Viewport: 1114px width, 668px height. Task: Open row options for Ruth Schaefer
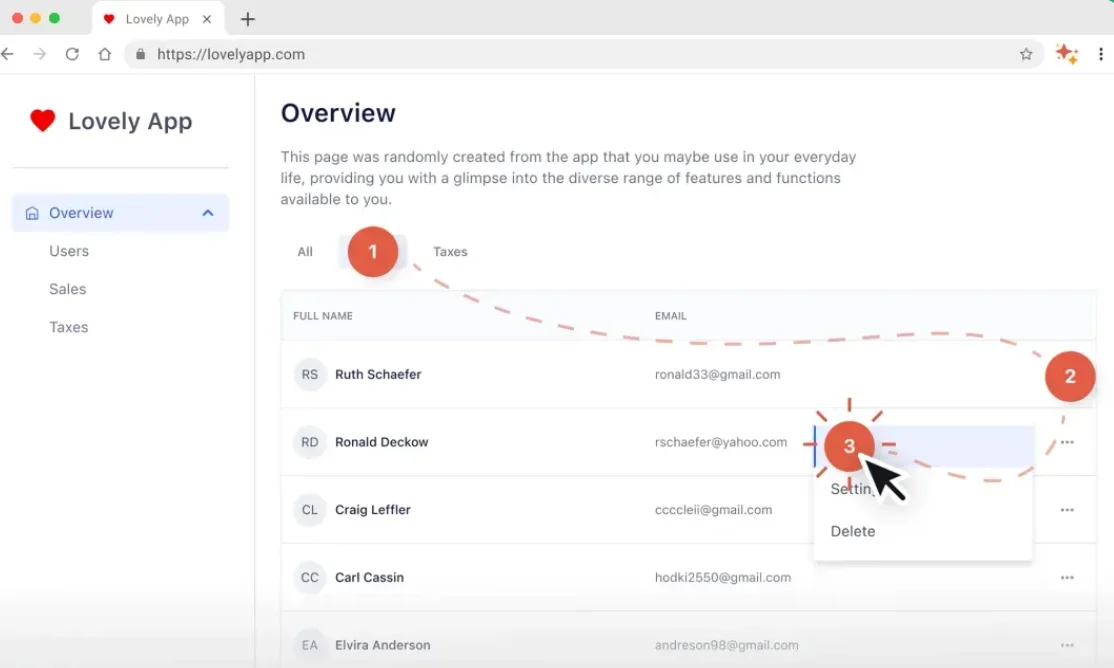click(1067, 374)
